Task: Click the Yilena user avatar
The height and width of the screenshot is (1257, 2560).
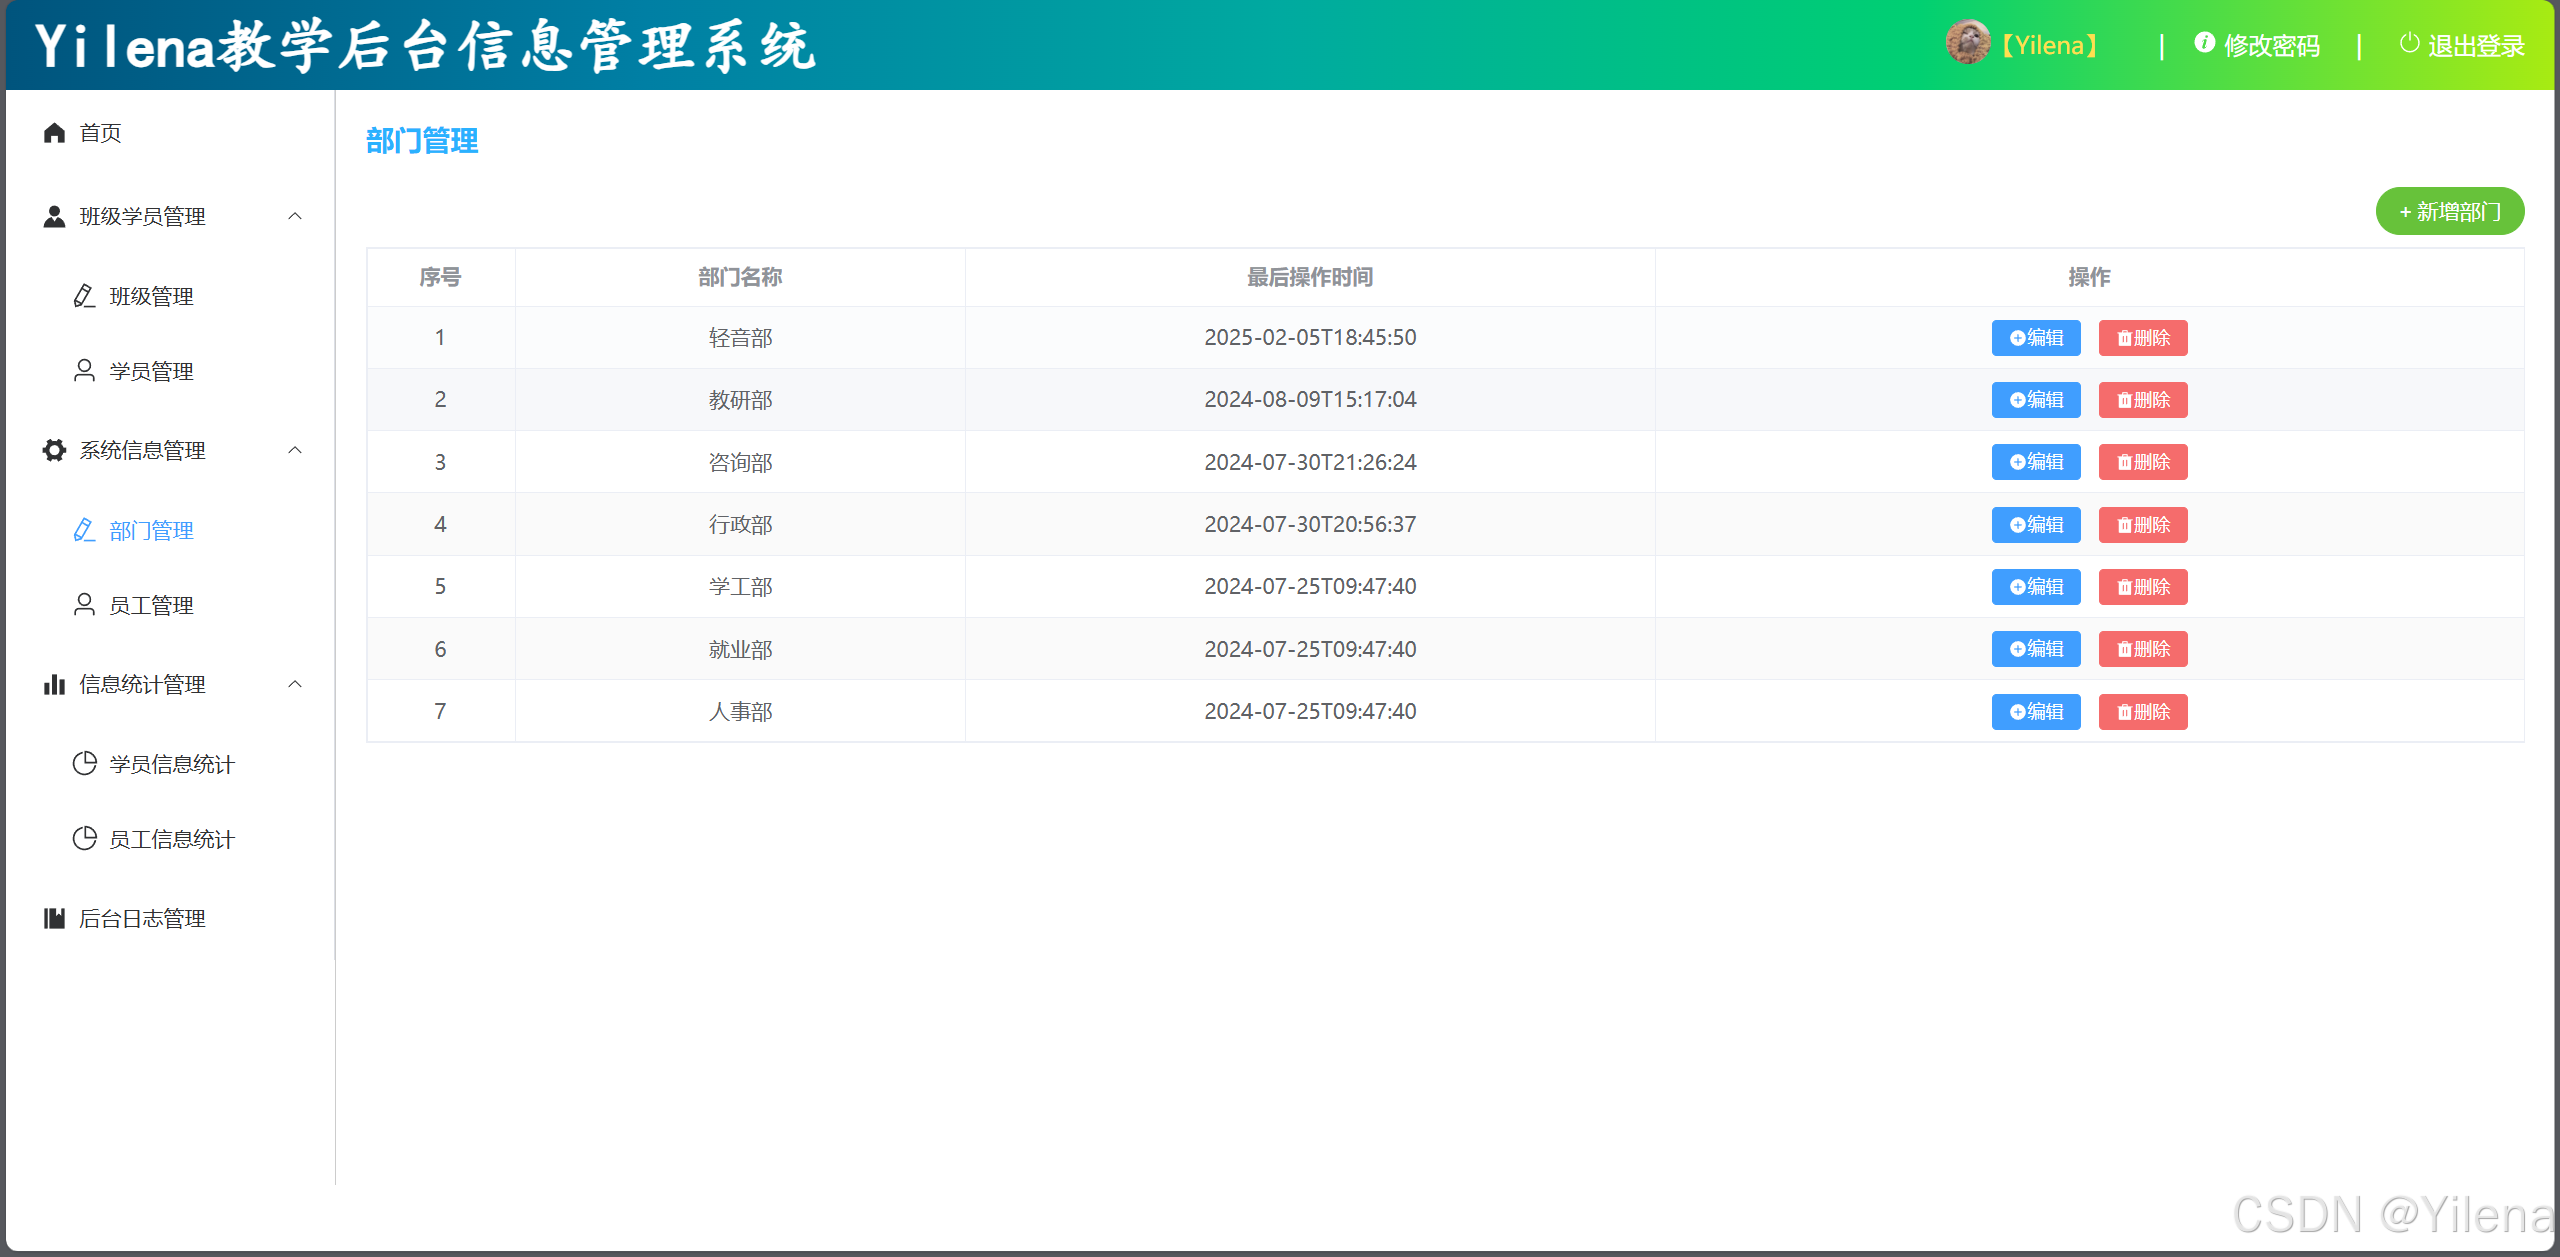Action: (1967, 44)
